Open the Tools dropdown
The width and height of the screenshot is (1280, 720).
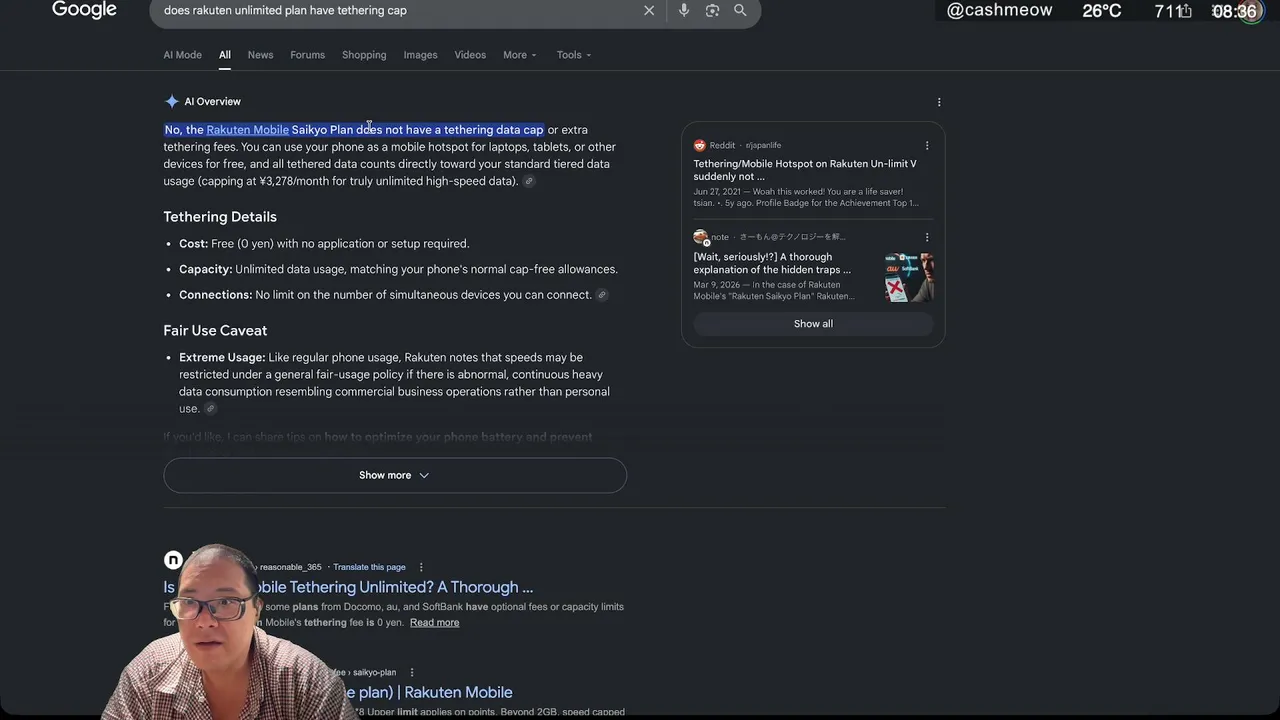point(574,55)
